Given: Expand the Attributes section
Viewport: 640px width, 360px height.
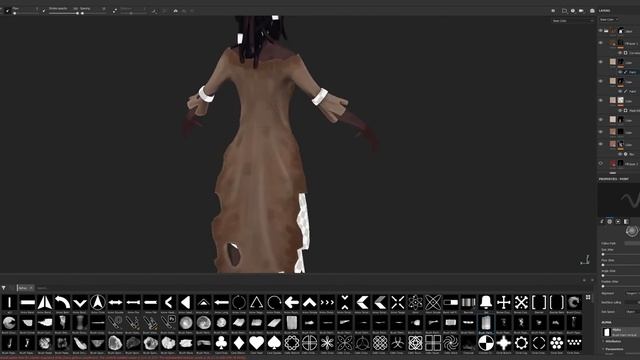Looking at the screenshot, I should point(613,341).
